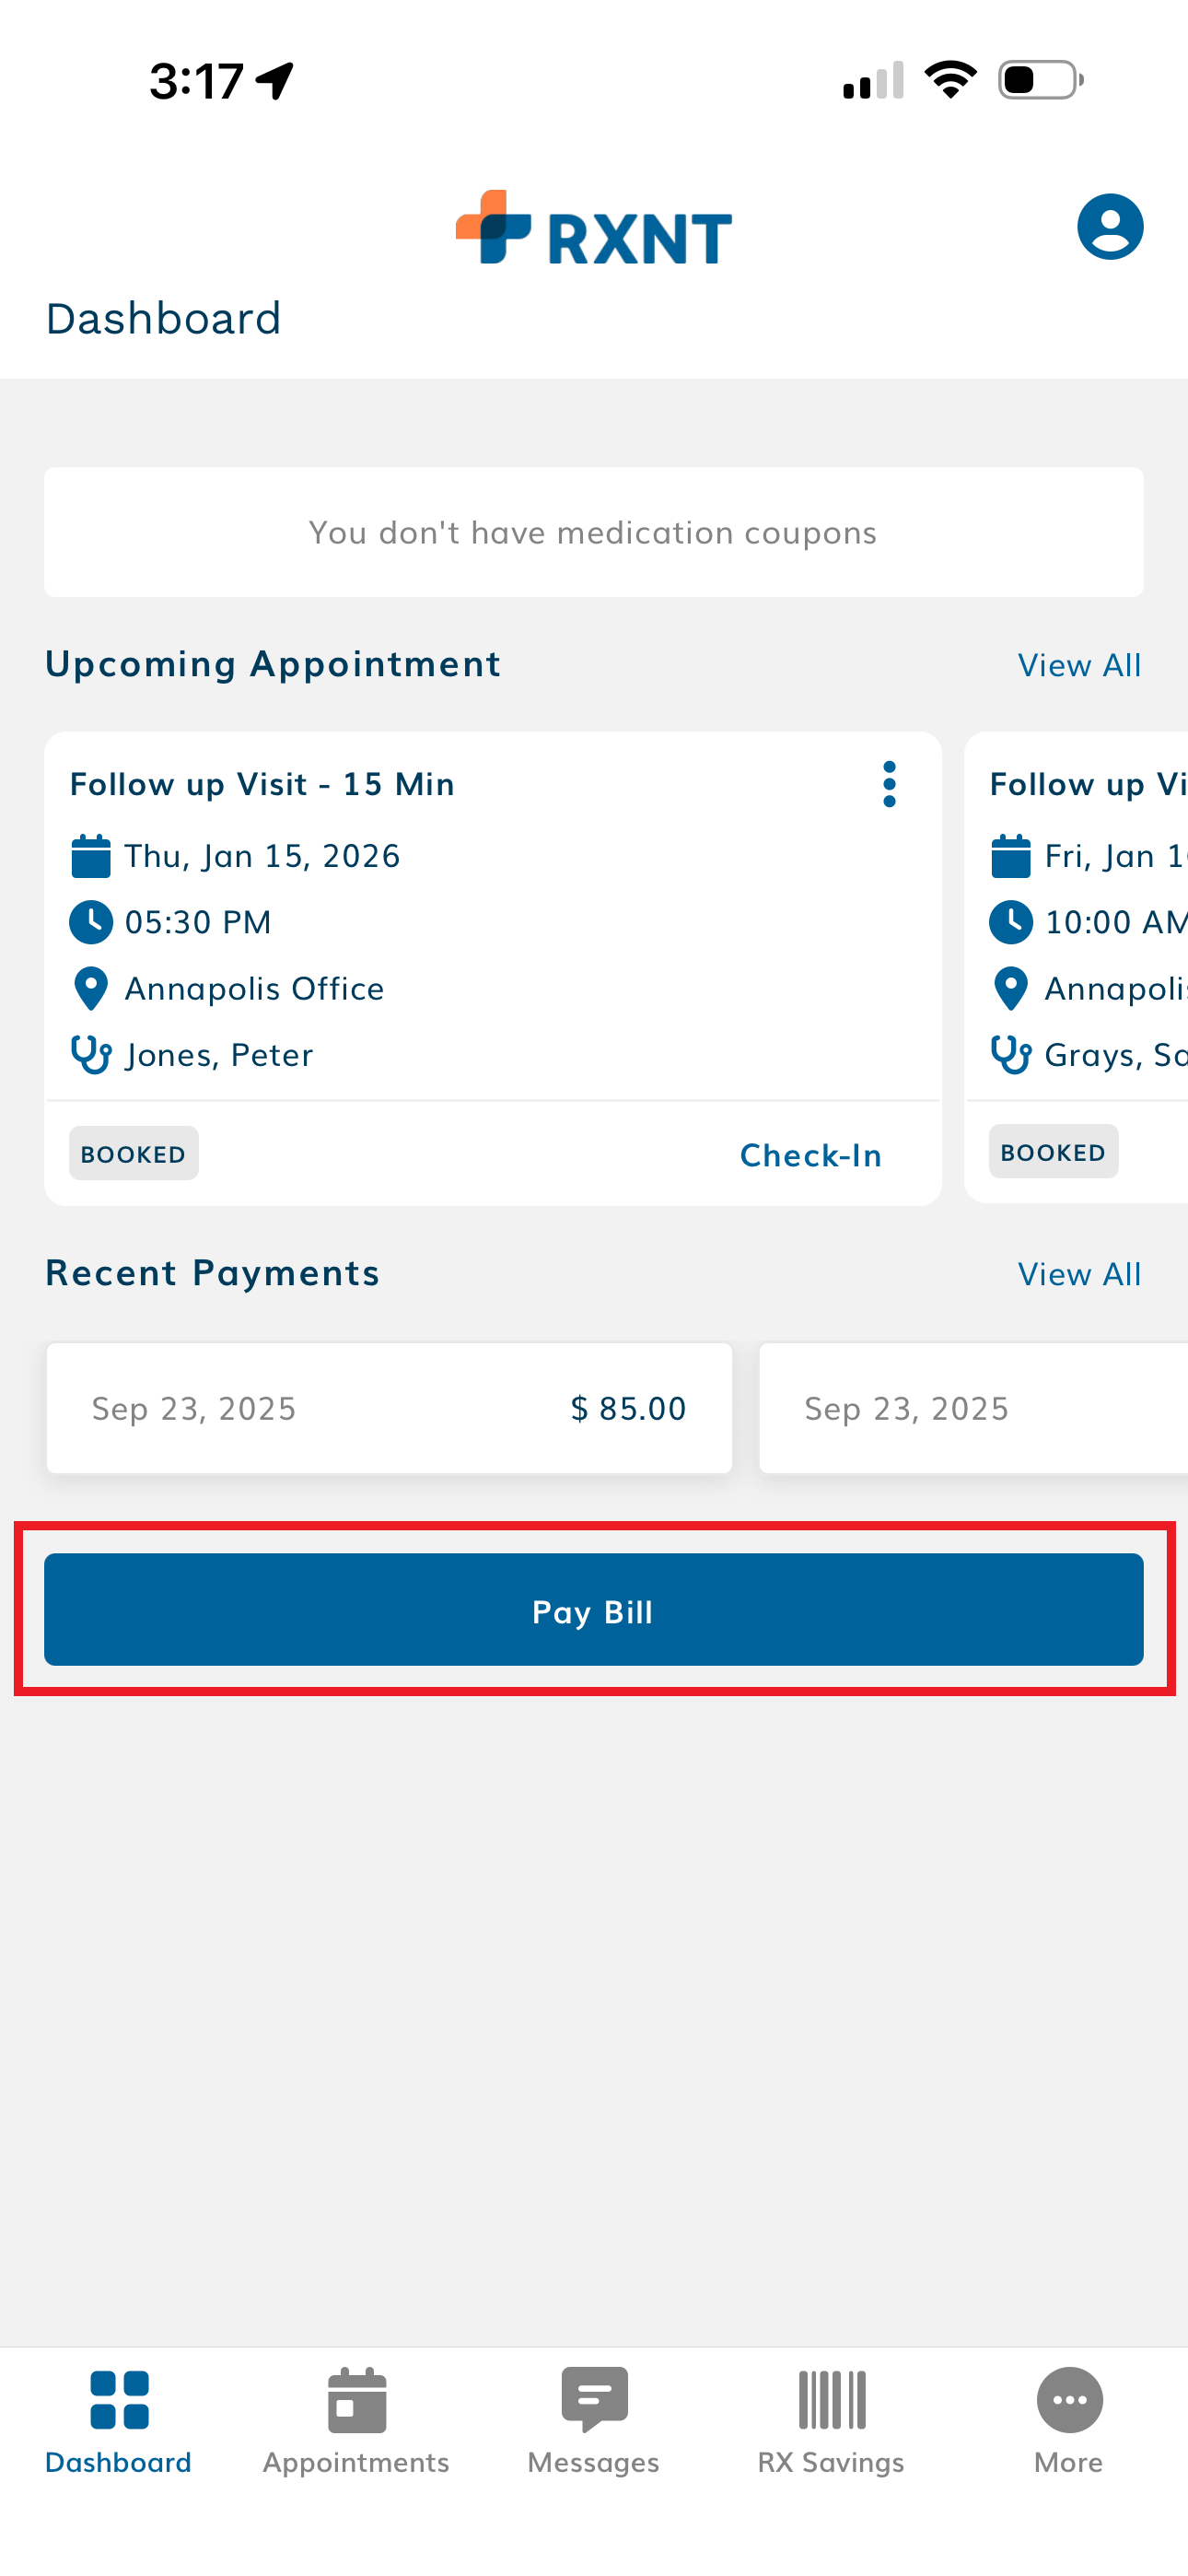Open the Messages tab
Image resolution: width=1188 pixels, height=2576 pixels.
594,2420
